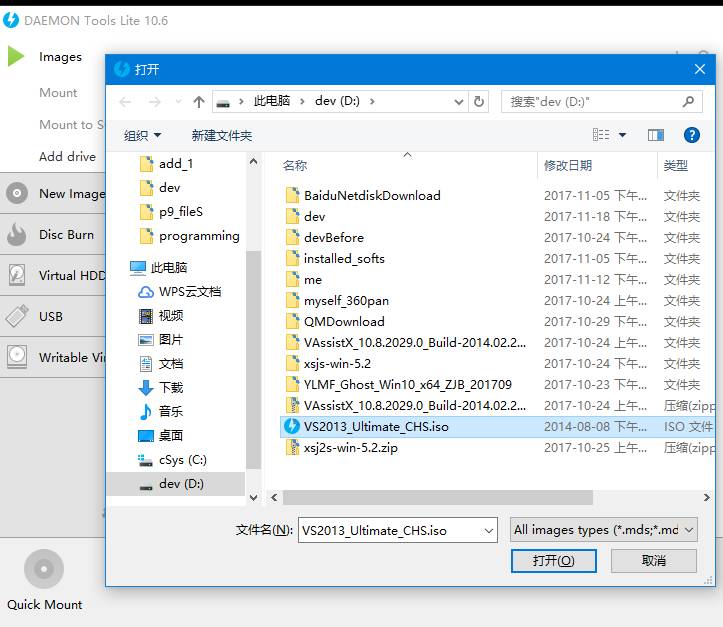723x627 pixels.
Task: Click the Quick Mount disc icon
Action: [x=44, y=569]
